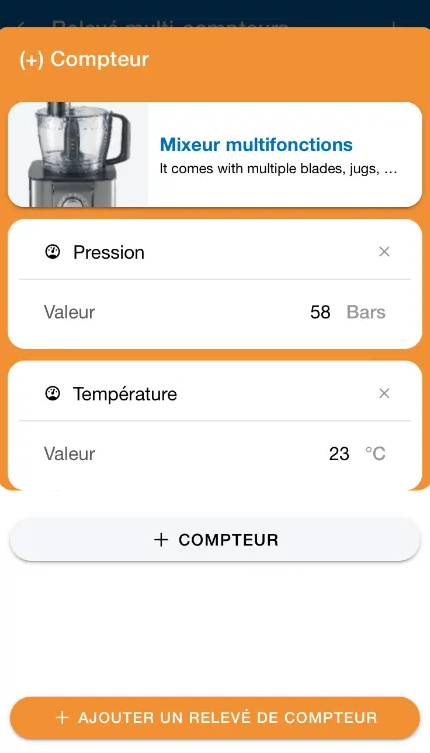This screenshot has width=430, height=753.
Task: Click the Température counter name
Action: tap(125, 394)
